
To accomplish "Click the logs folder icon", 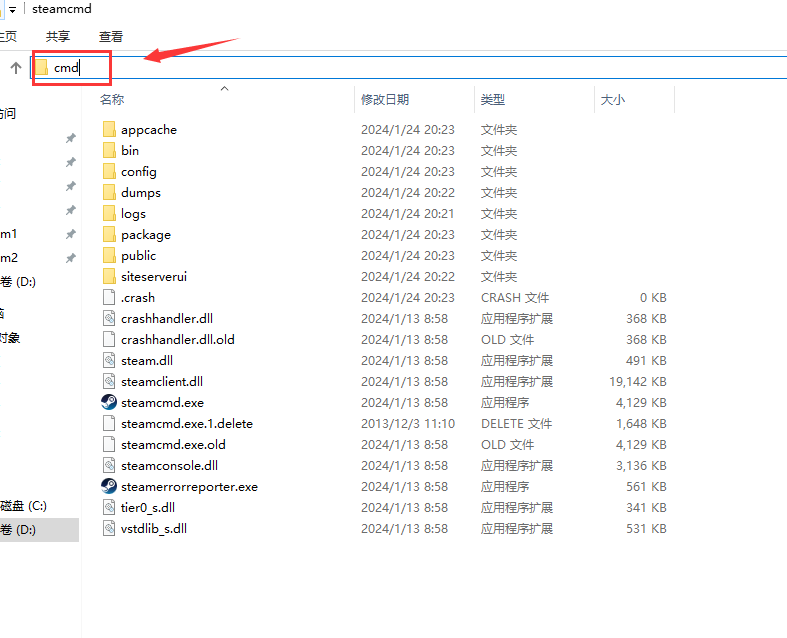I will (109, 213).
